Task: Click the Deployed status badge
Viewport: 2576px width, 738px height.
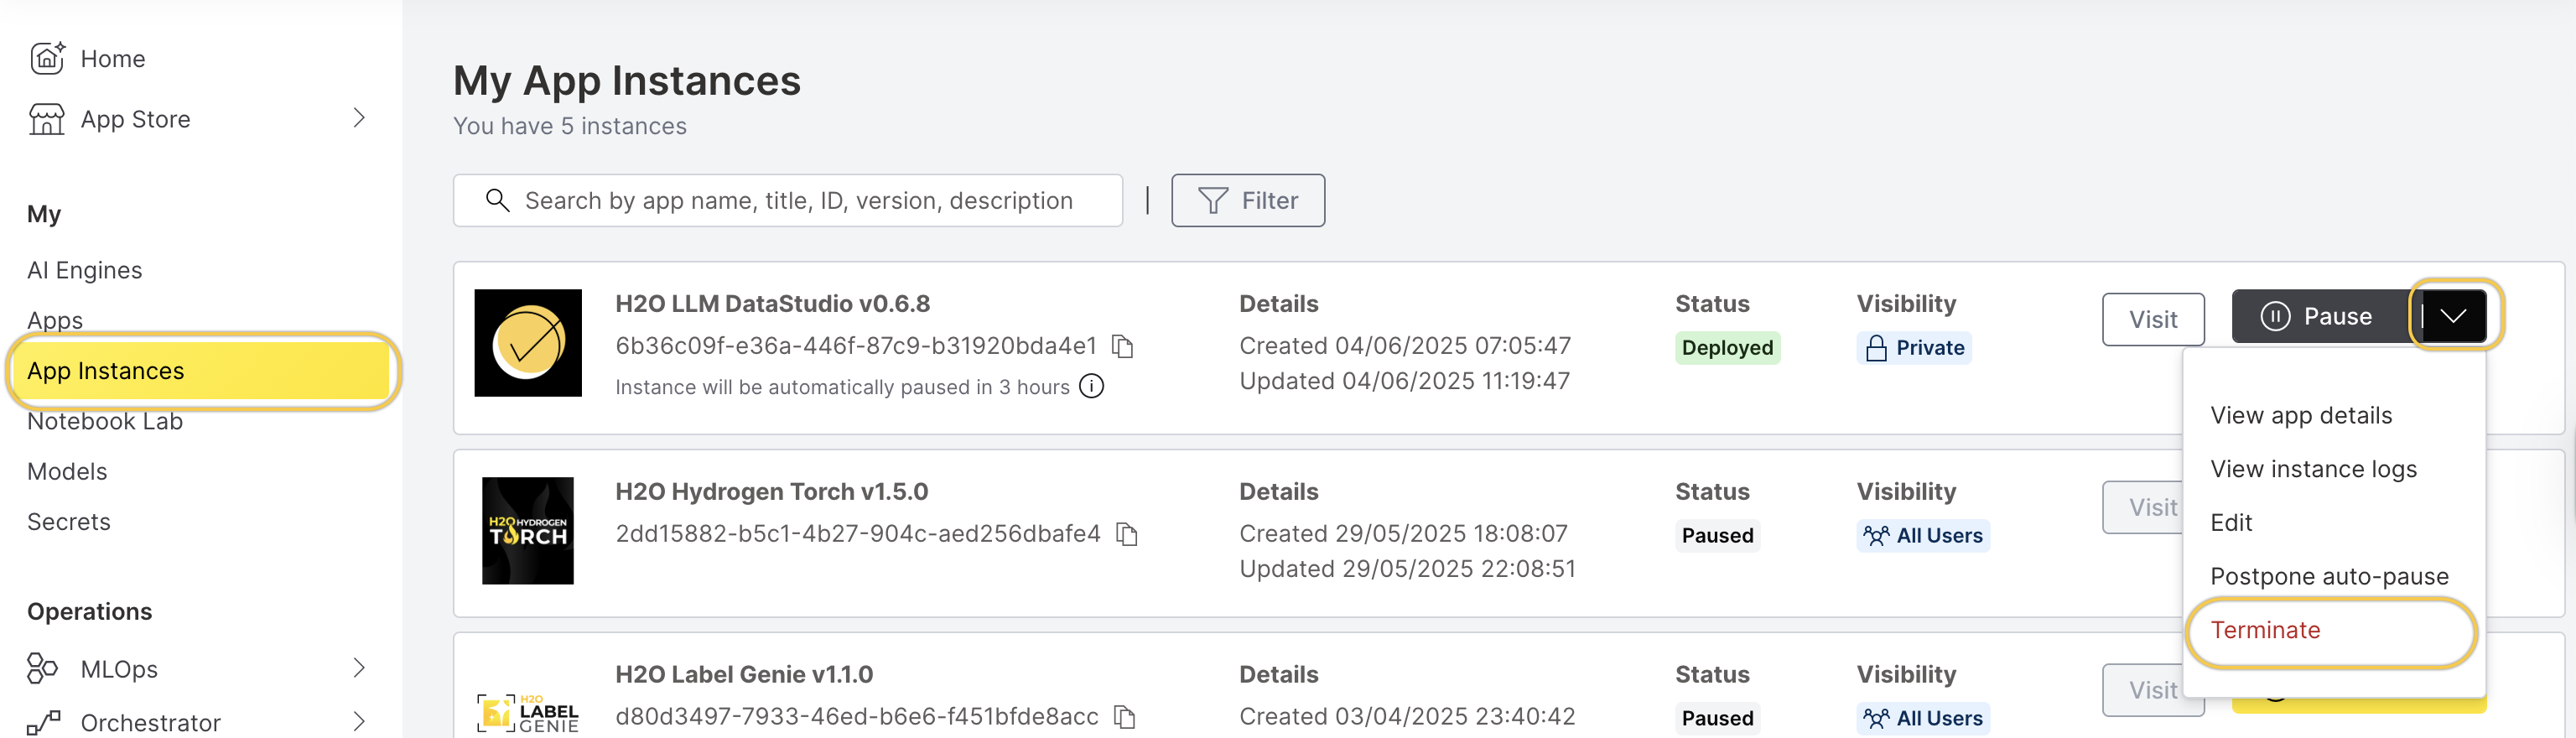Action: (x=1727, y=348)
